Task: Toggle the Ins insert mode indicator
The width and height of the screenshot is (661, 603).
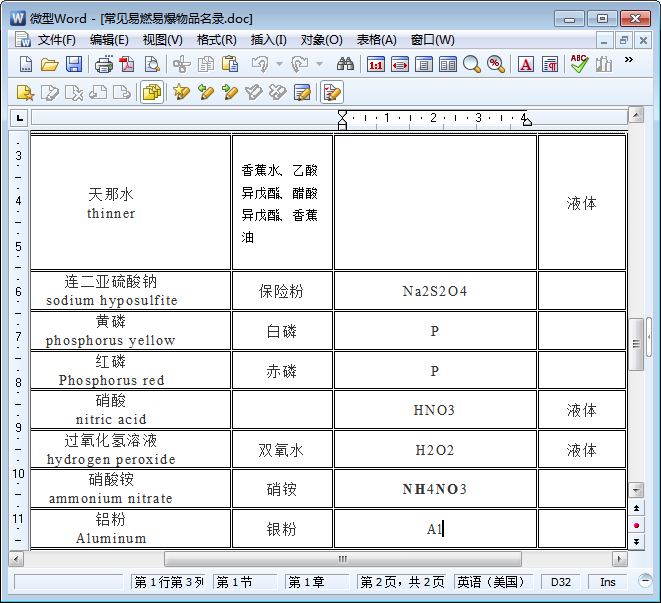Action: point(608,581)
